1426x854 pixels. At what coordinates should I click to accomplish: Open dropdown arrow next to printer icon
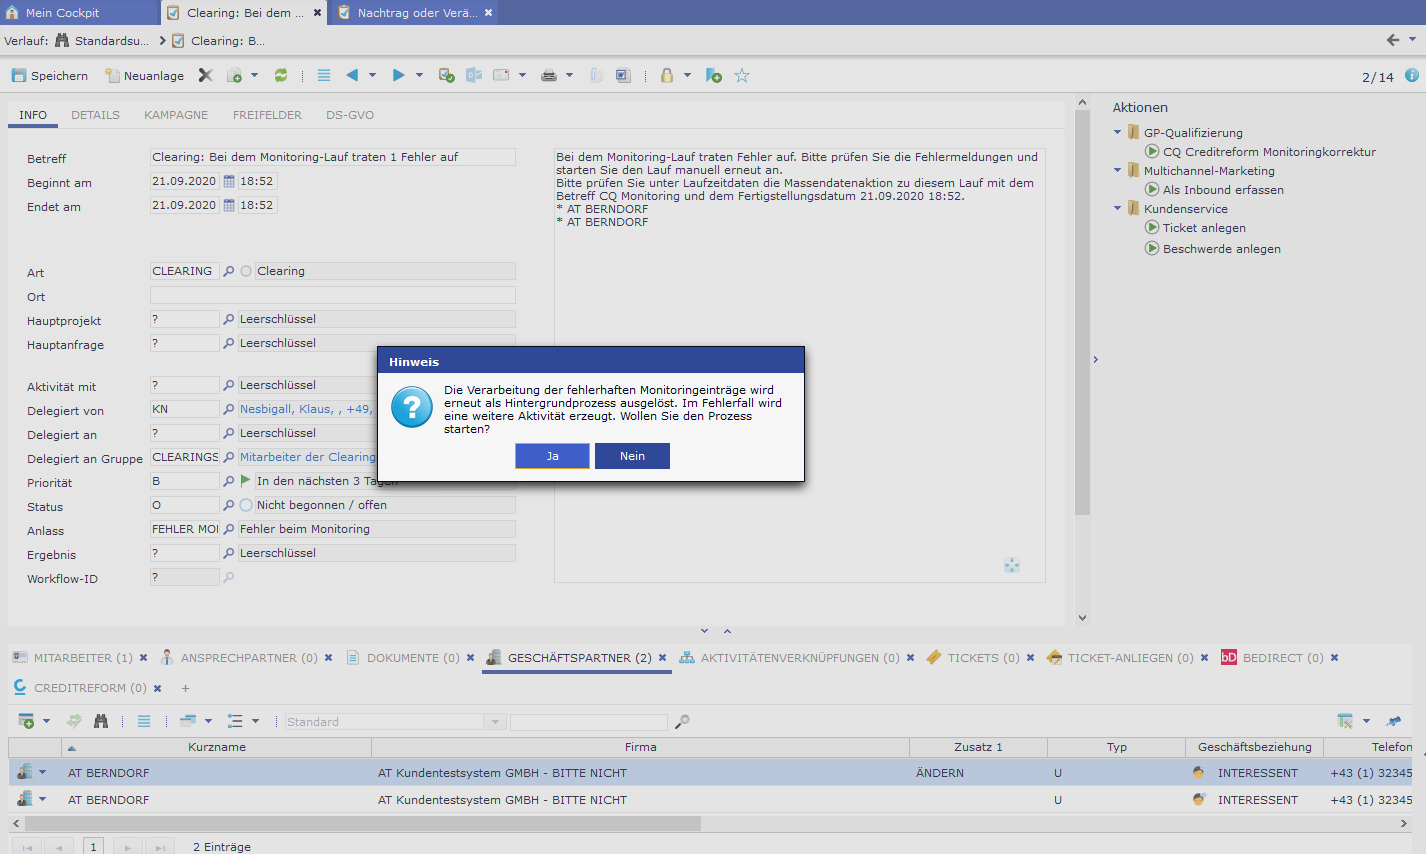(x=570, y=76)
